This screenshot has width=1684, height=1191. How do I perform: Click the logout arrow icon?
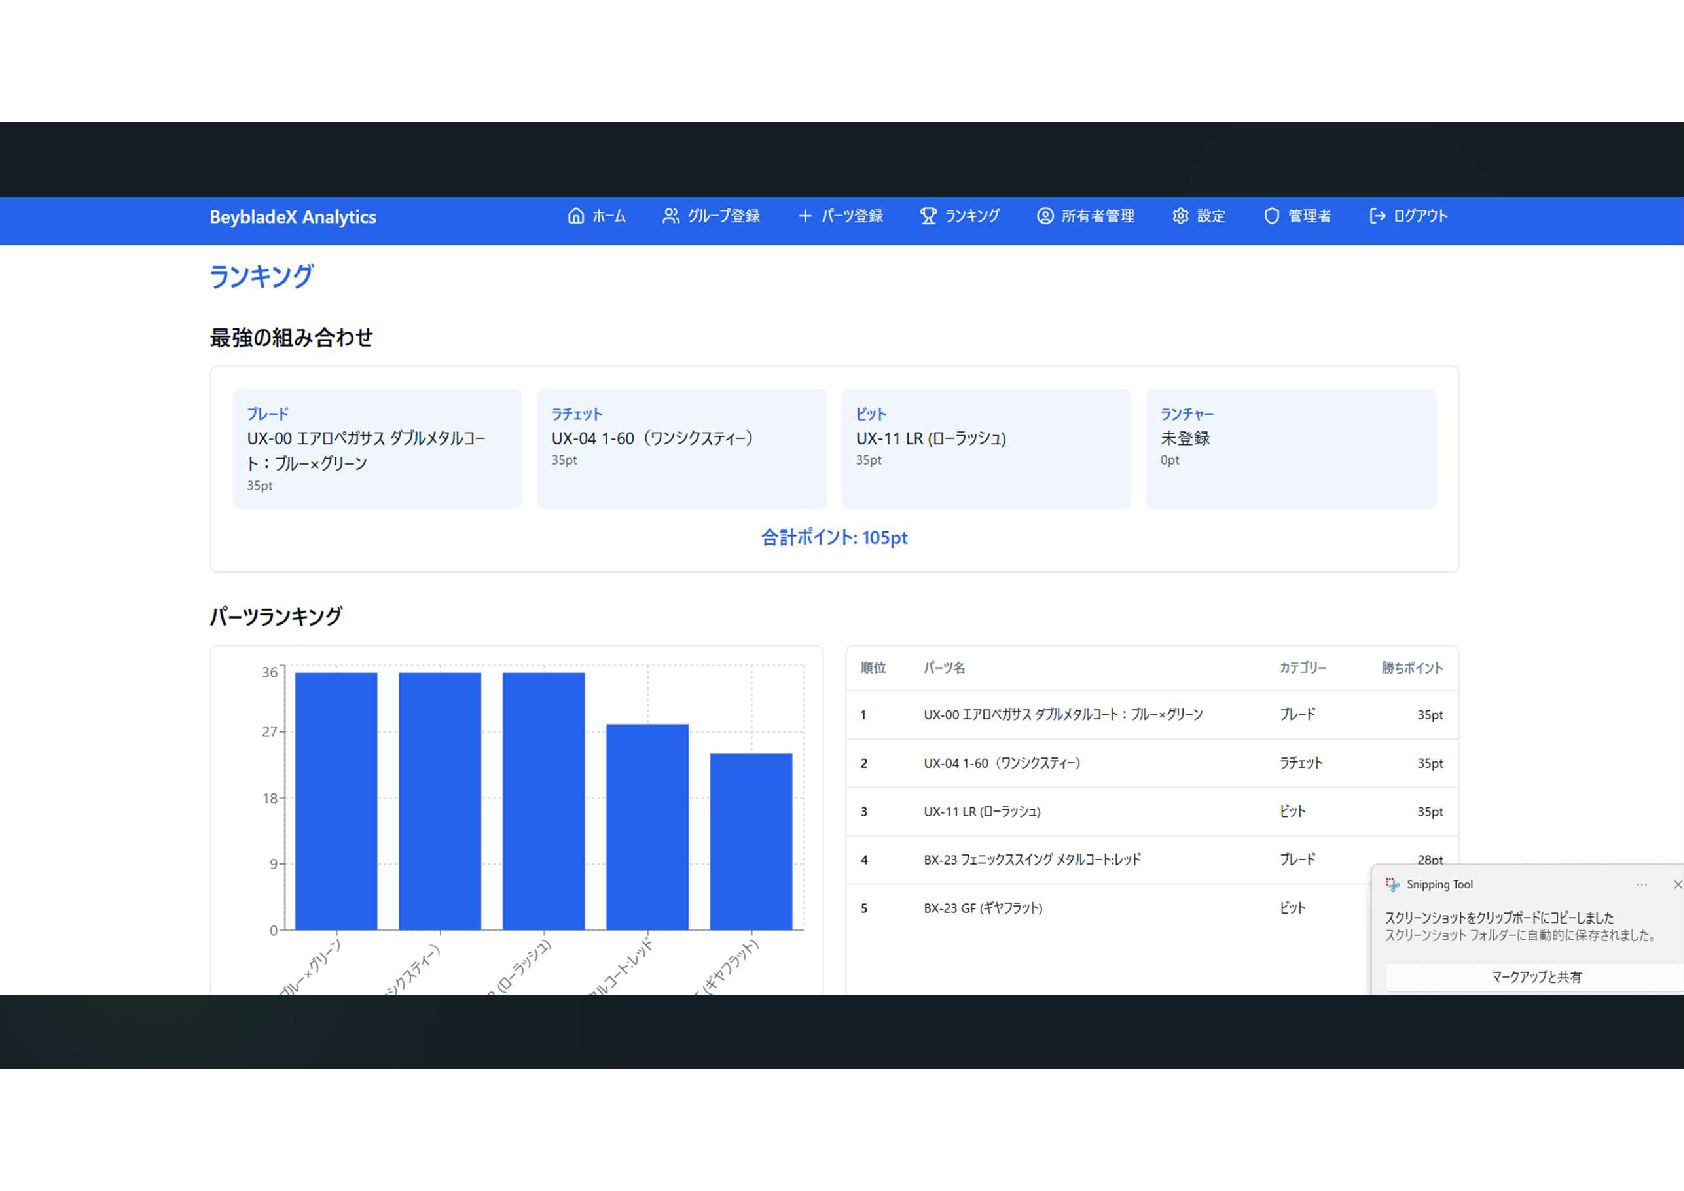pyautogui.click(x=1378, y=216)
